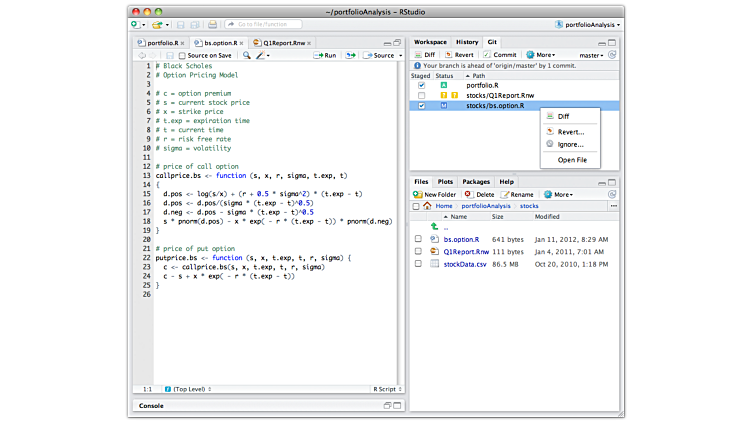Click the code tools magic wand icon

pos(261,56)
